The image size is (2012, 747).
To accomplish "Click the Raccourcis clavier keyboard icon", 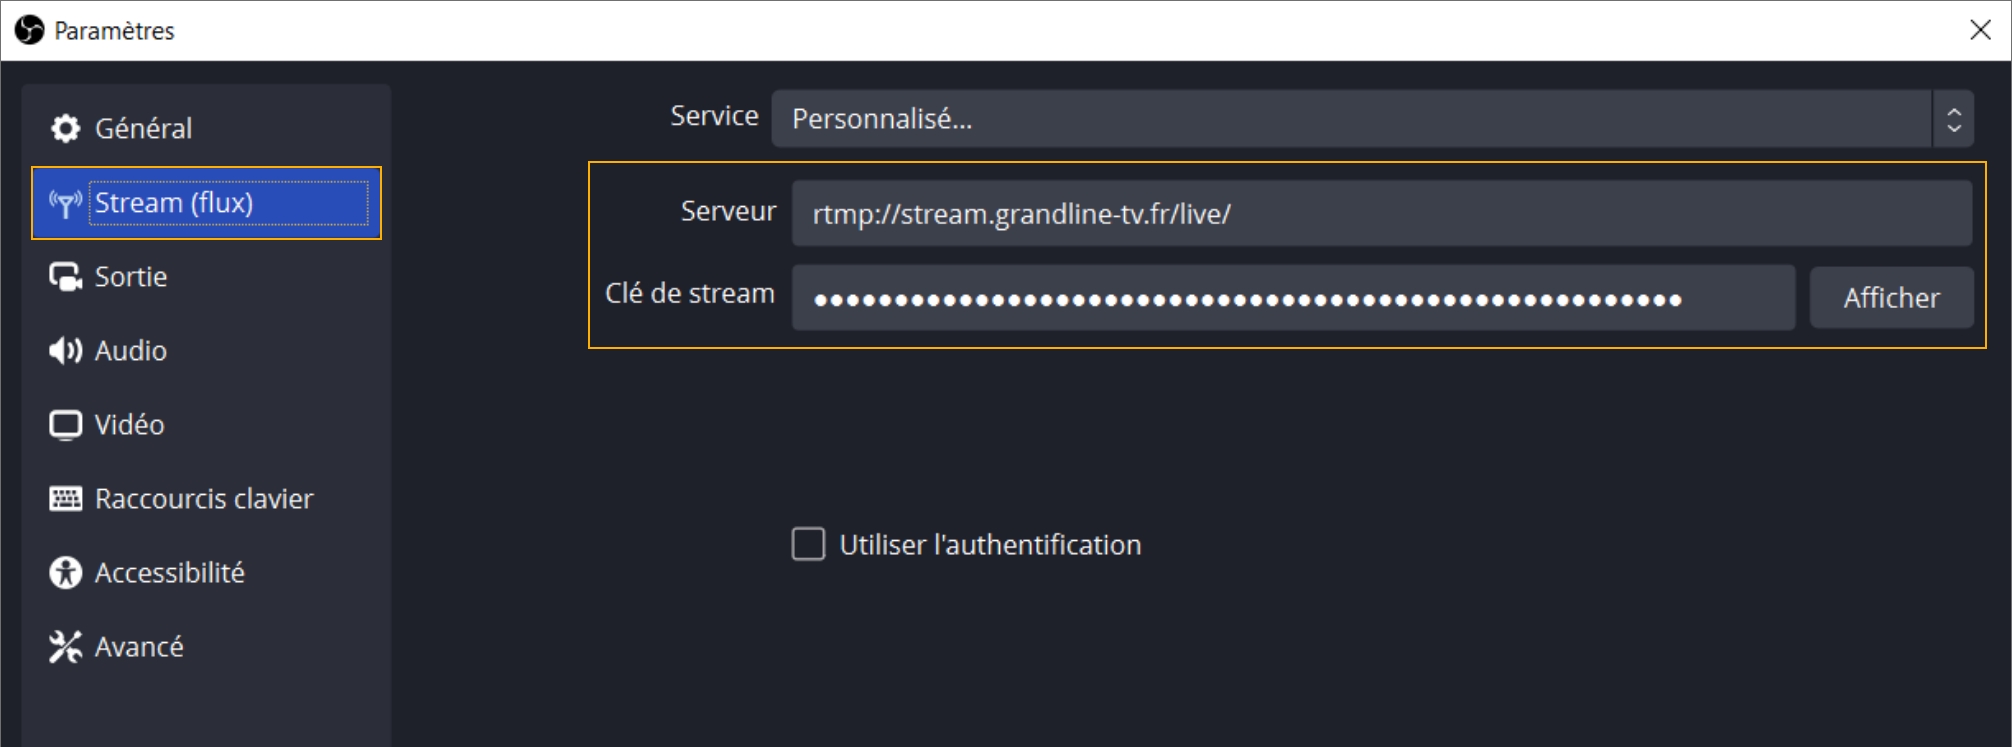I will (x=66, y=498).
